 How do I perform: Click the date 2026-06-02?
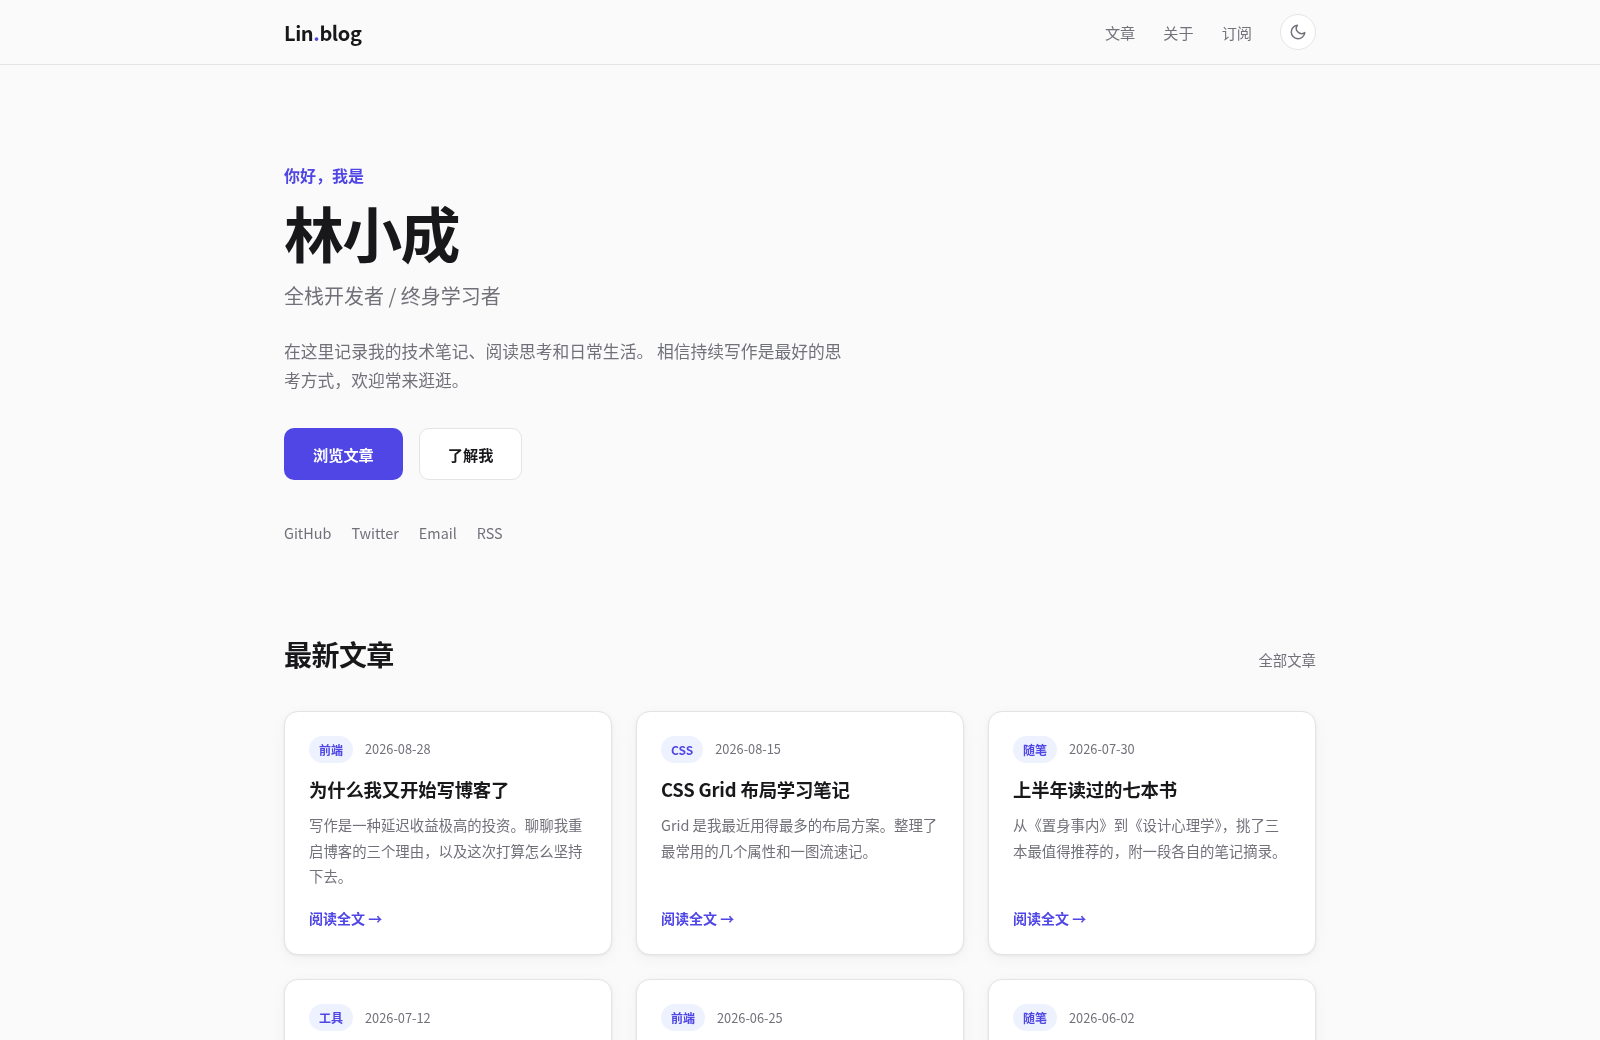[1102, 1018]
